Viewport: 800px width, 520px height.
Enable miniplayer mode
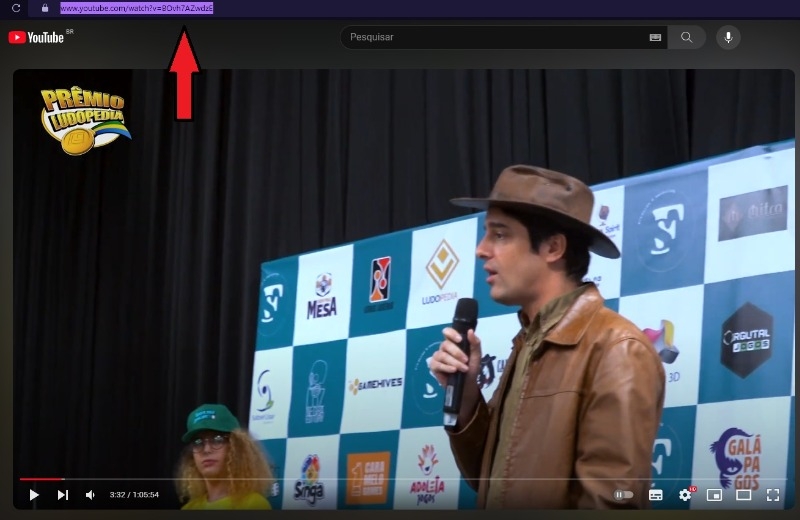click(x=714, y=494)
